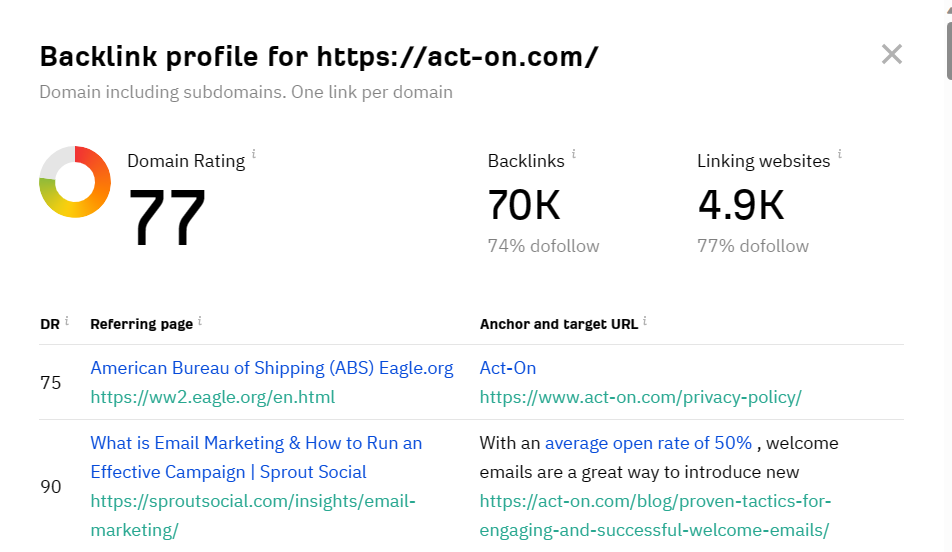Screen dimensions: 952x552
Task: Click the DR value 90 cell
Action: (50, 486)
